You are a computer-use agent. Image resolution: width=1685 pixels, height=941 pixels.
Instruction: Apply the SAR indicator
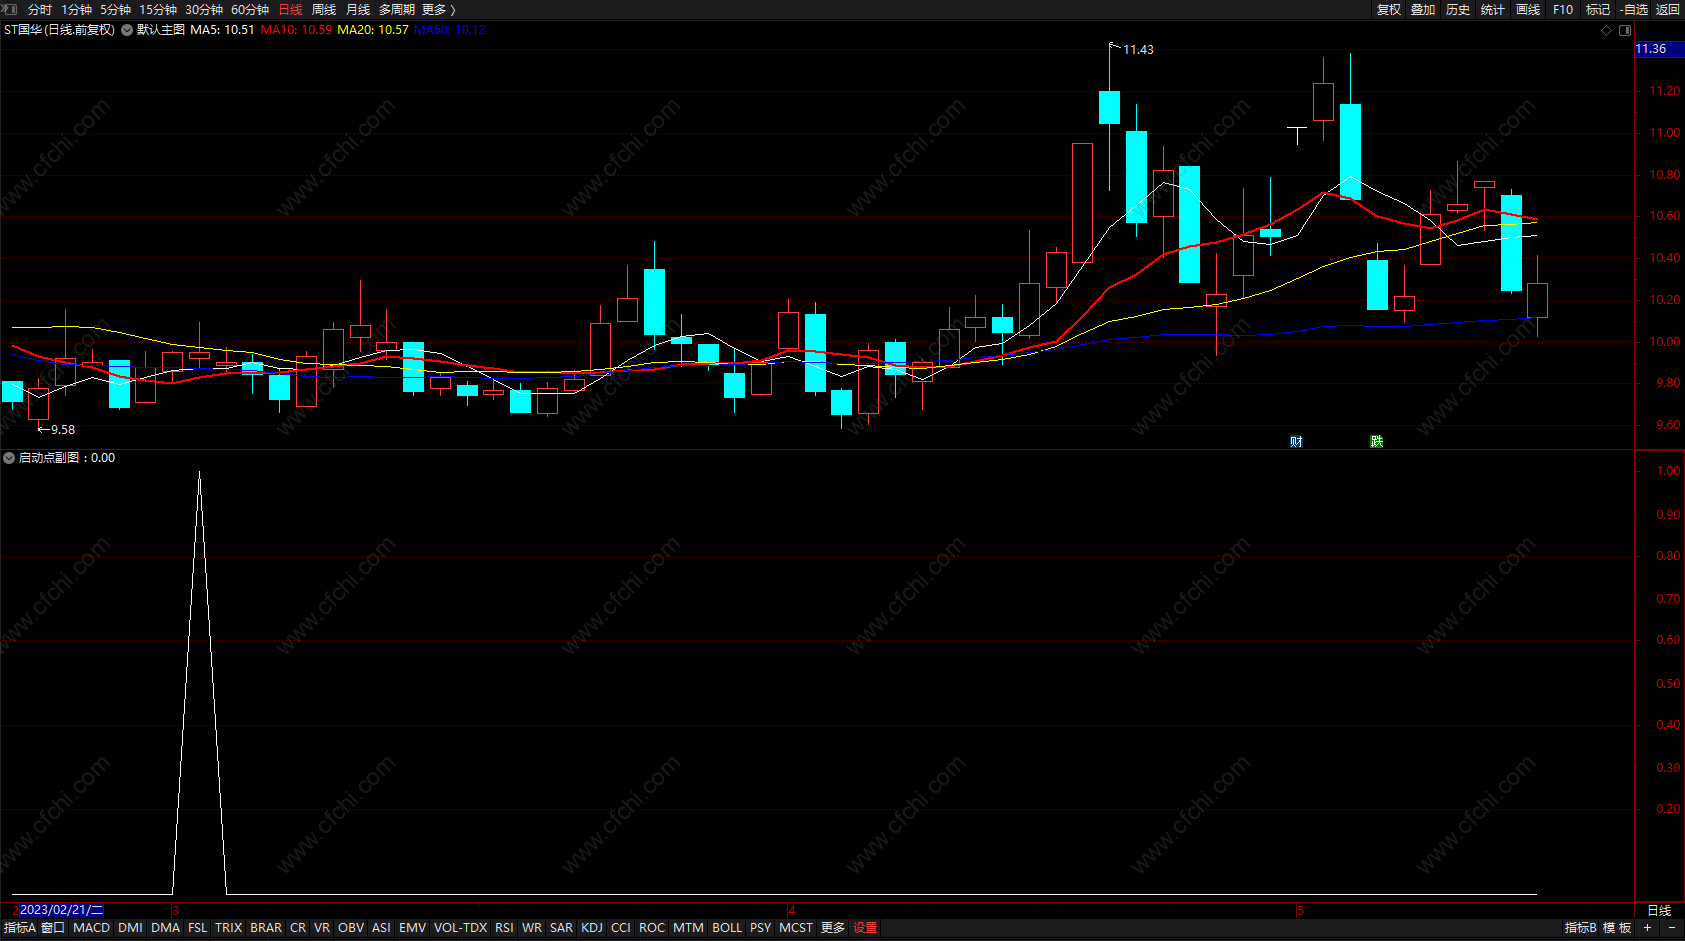(562, 928)
